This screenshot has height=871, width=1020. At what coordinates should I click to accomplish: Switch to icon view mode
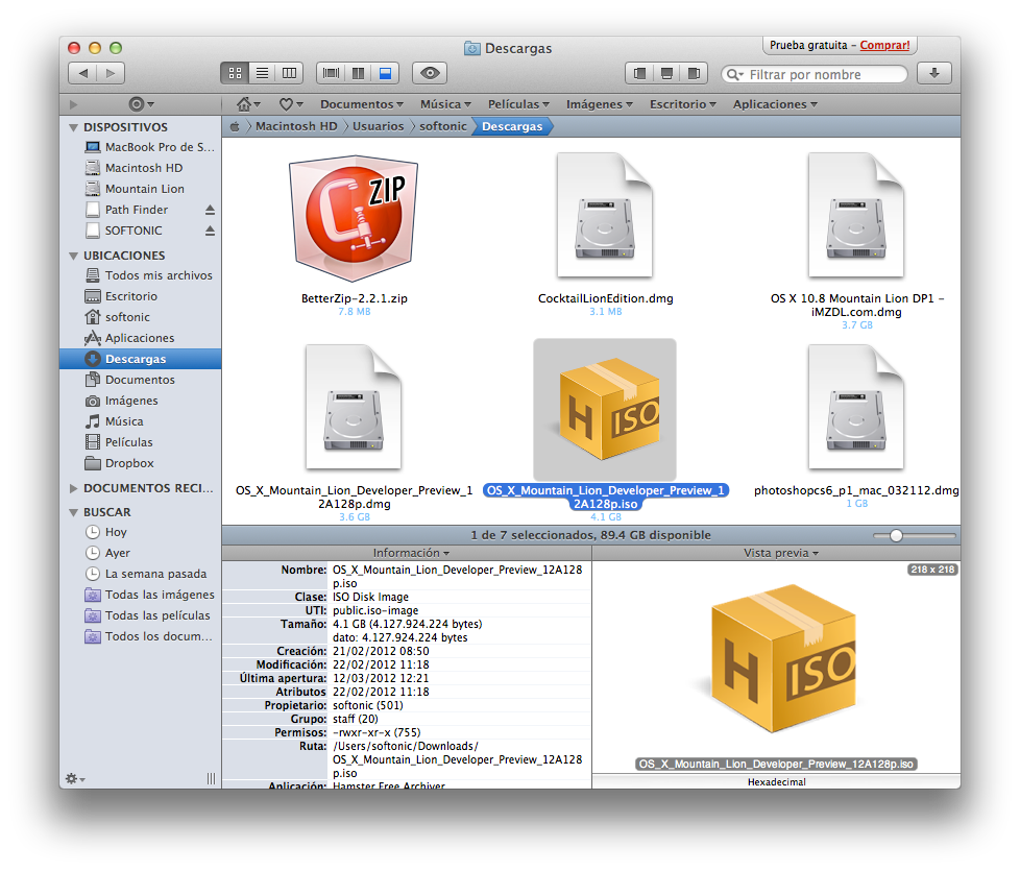(235, 73)
